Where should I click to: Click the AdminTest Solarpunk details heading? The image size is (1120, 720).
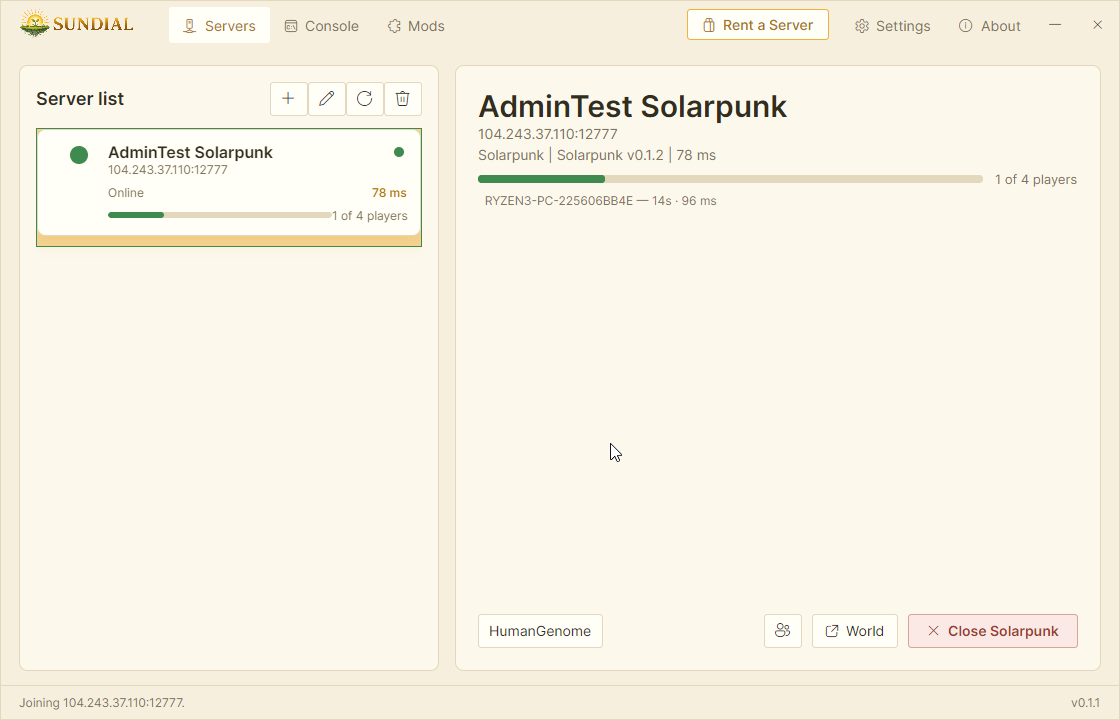(632, 106)
